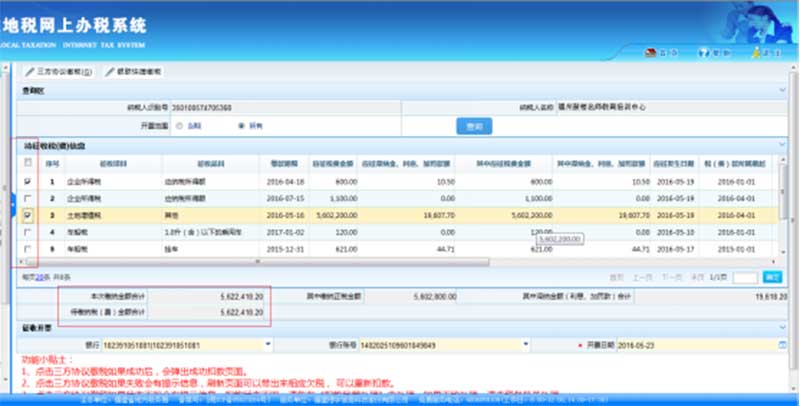The image size is (800, 406).
Task: Collapse the 查询区 panel
Action: pyautogui.click(x=781, y=89)
